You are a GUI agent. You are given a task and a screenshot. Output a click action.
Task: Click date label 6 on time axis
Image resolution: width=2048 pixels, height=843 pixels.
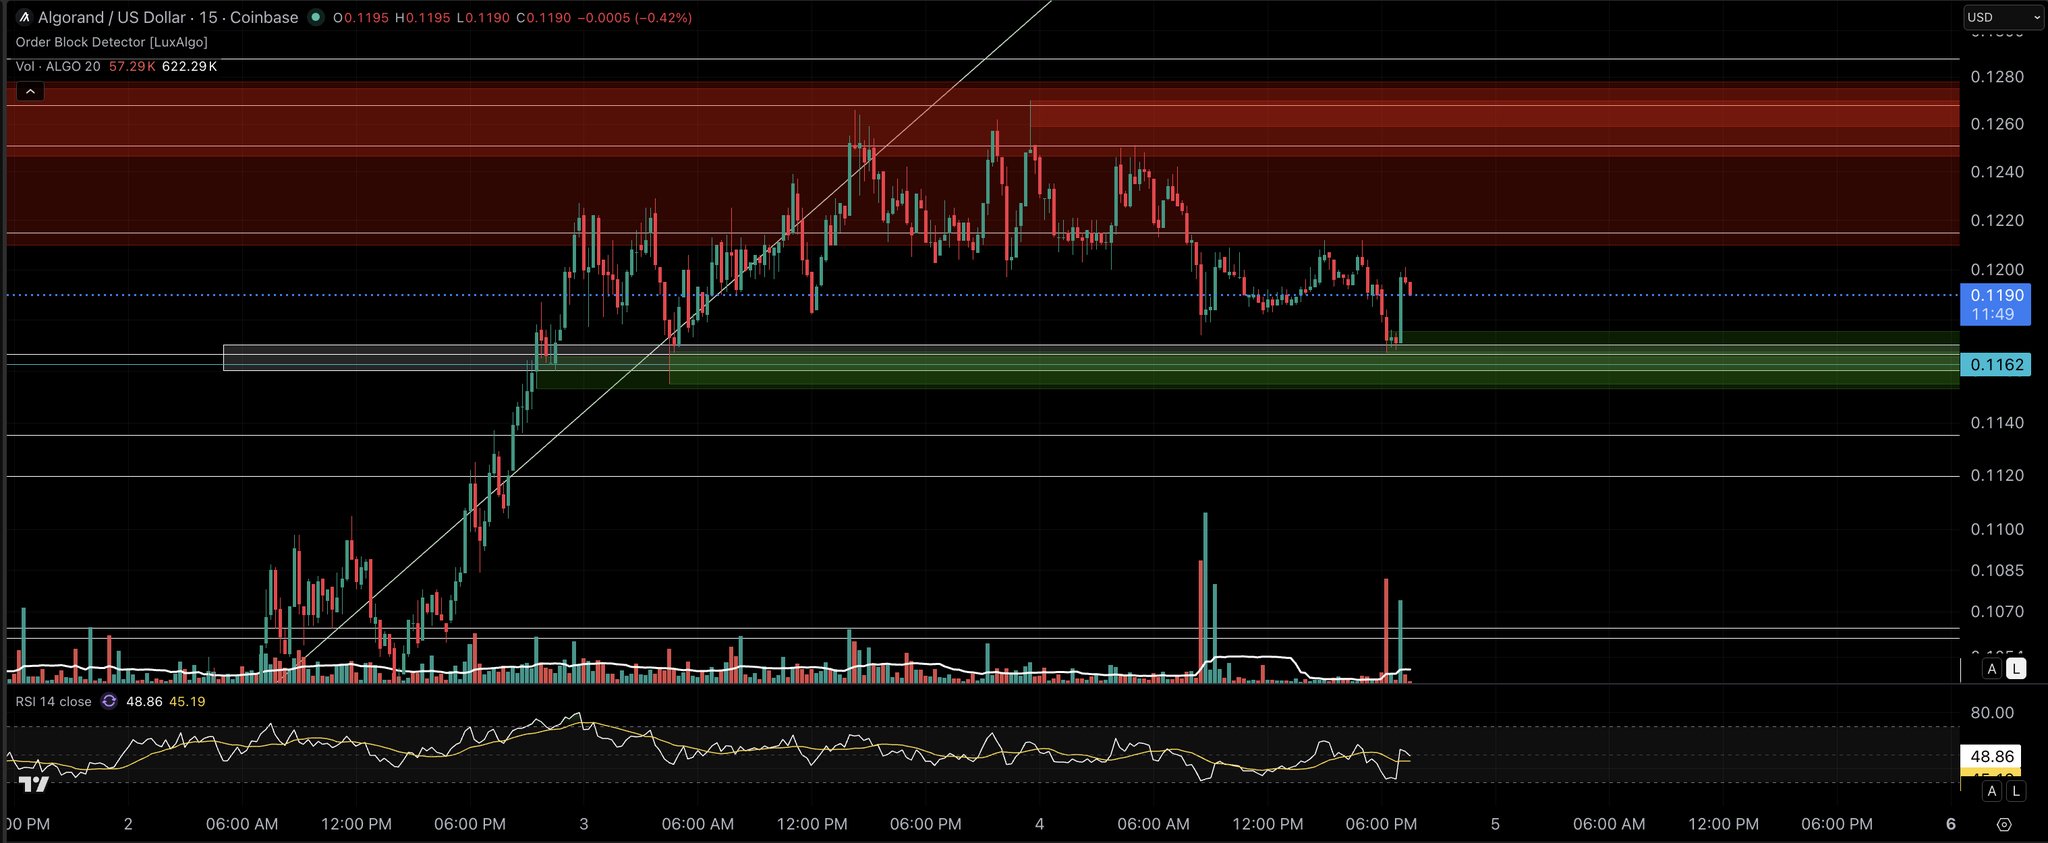(1951, 825)
